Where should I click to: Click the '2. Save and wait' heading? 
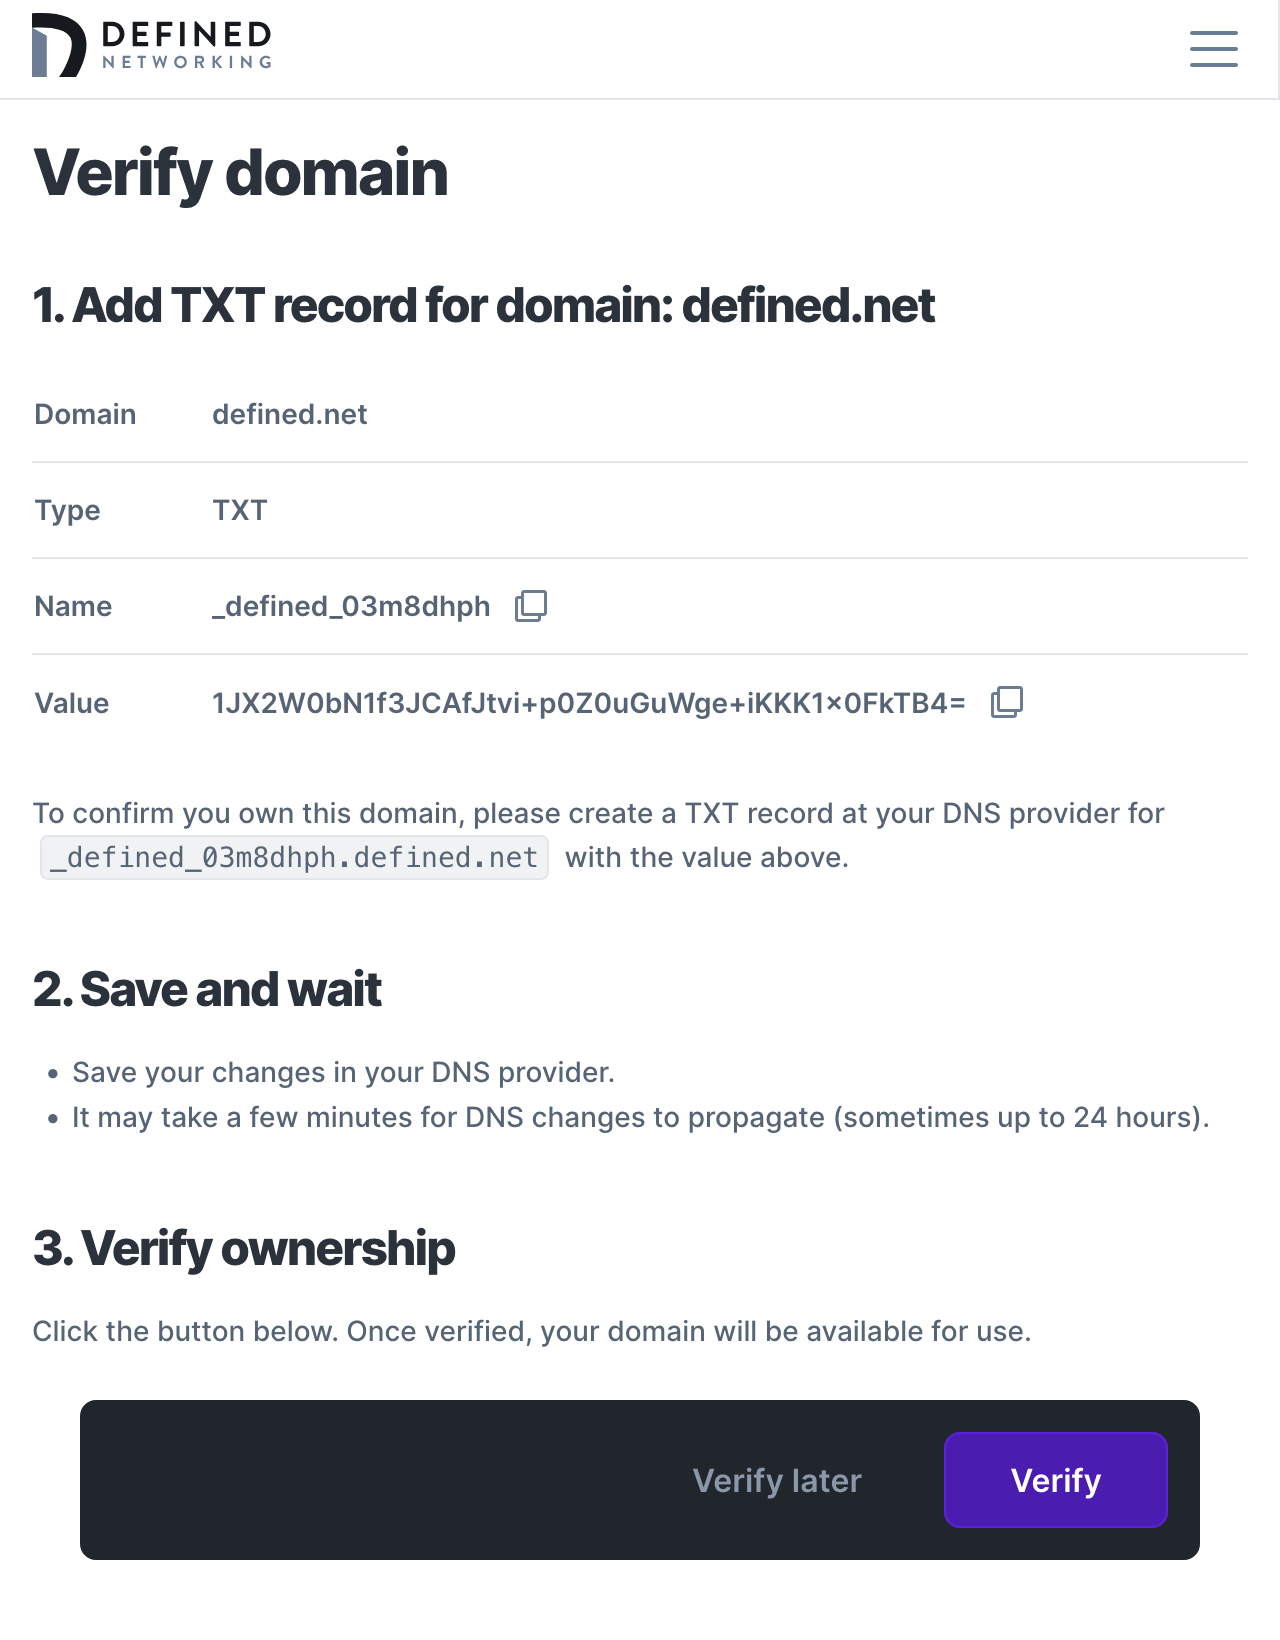pos(208,989)
